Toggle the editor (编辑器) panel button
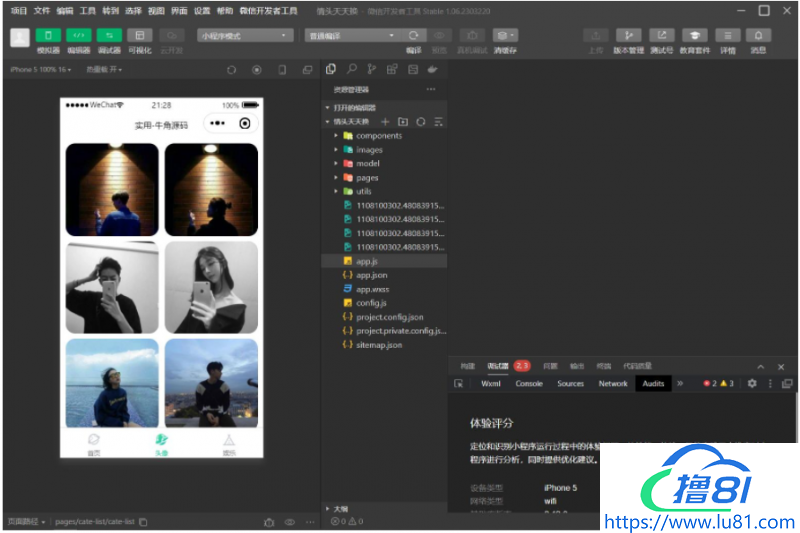This screenshot has width=800, height=533. (78, 35)
